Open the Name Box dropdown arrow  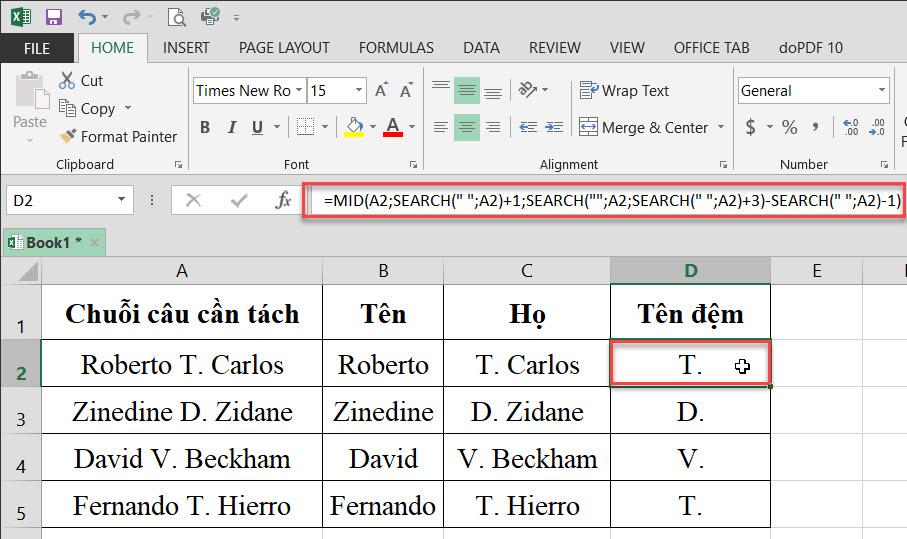(121, 200)
